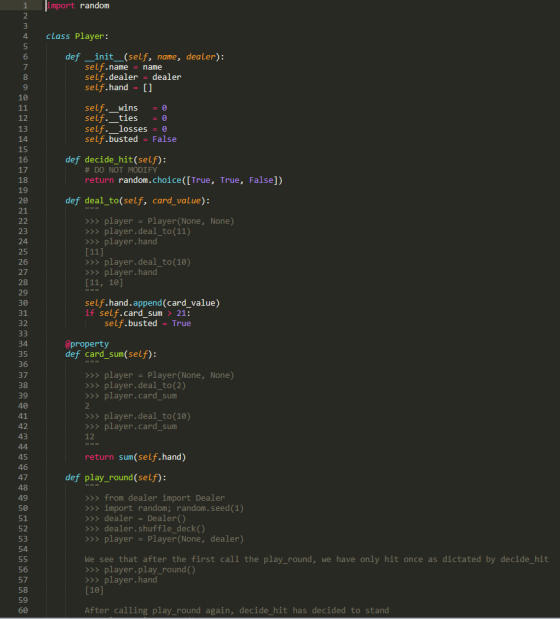Viewport: 560px width, 619px height.
Task: Click the 'self.__ties = 0' assignment
Action: pyautogui.click(x=125, y=118)
